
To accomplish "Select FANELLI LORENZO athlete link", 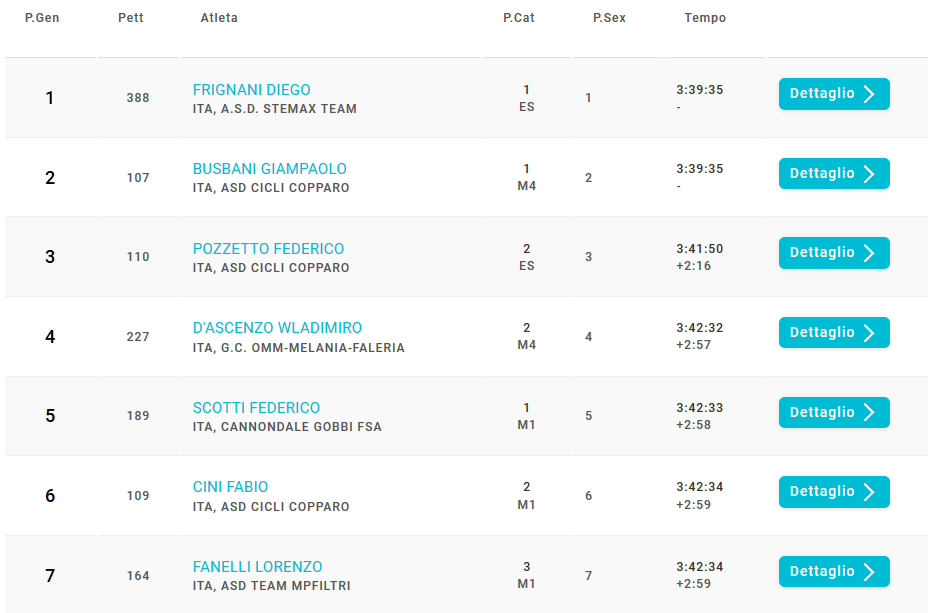I will tap(257, 567).
